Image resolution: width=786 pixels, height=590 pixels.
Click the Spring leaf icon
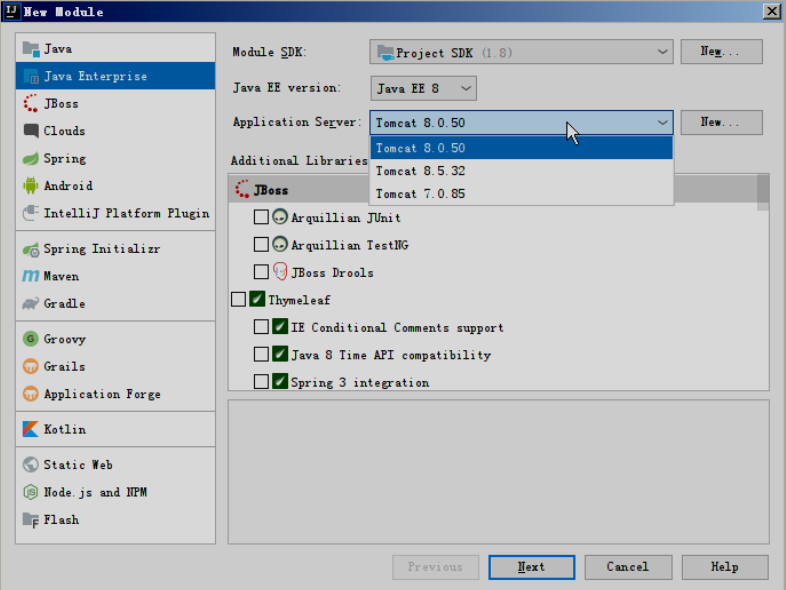pos(31,158)
